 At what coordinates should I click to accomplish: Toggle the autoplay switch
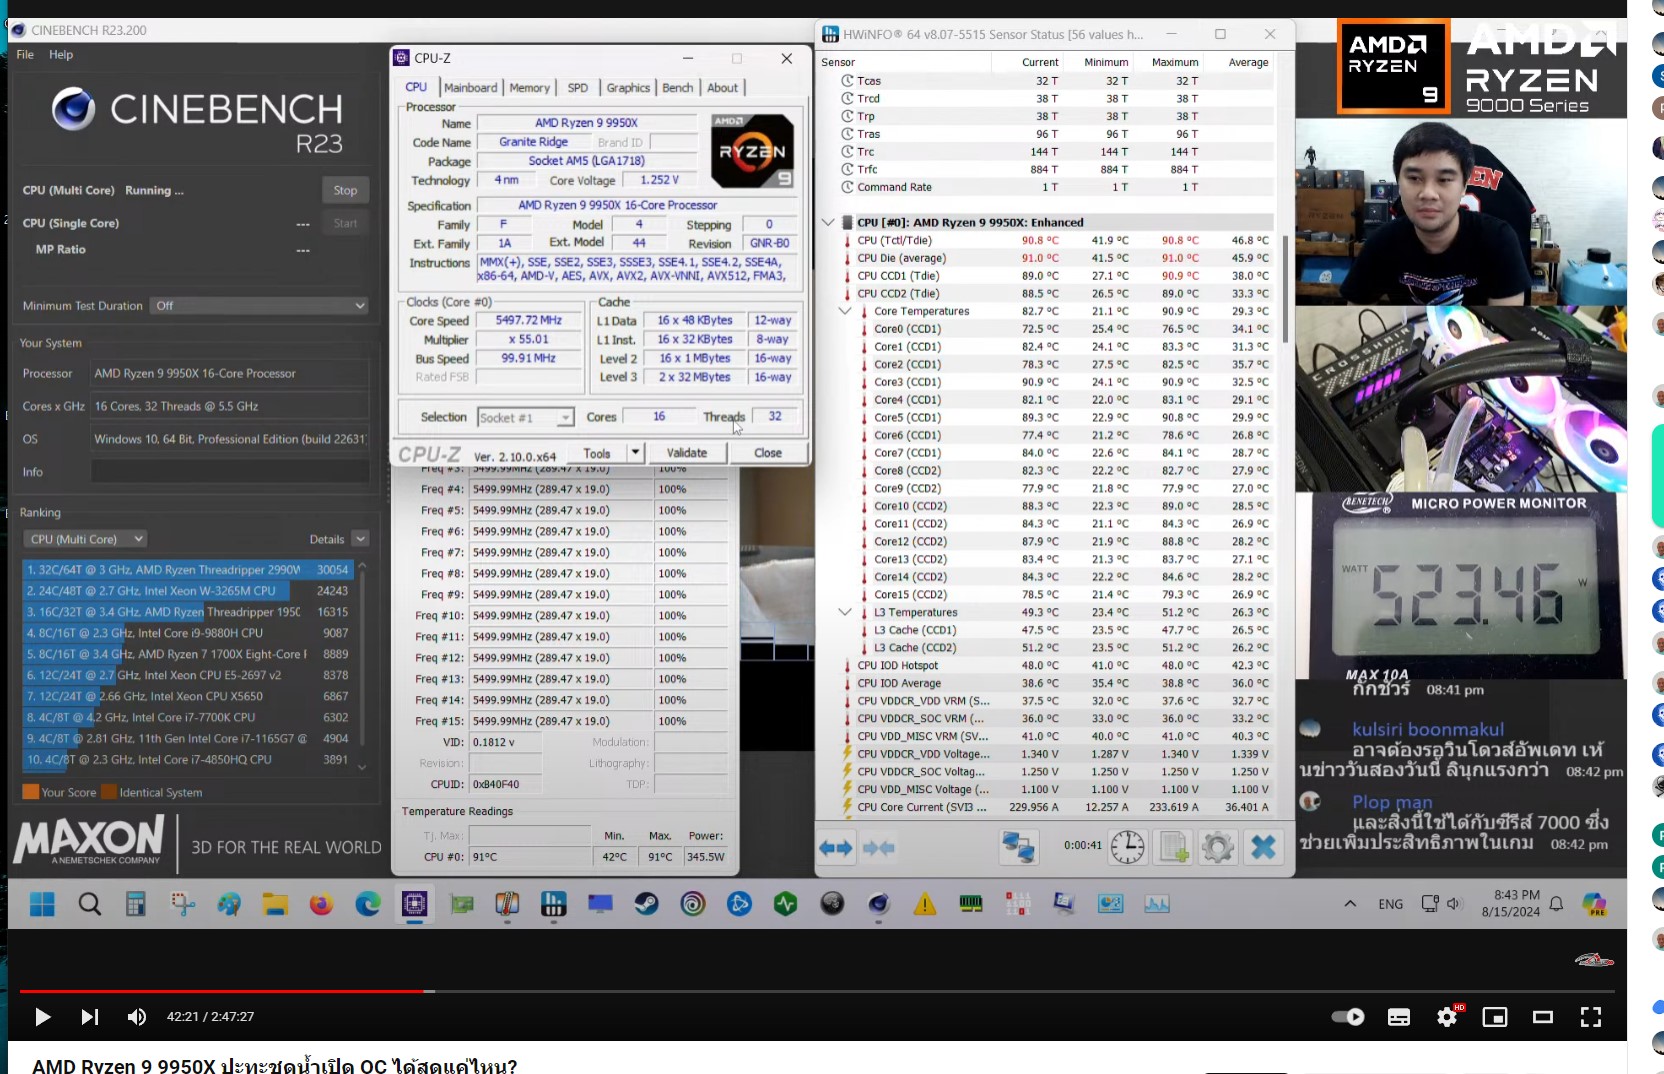1347,1017
